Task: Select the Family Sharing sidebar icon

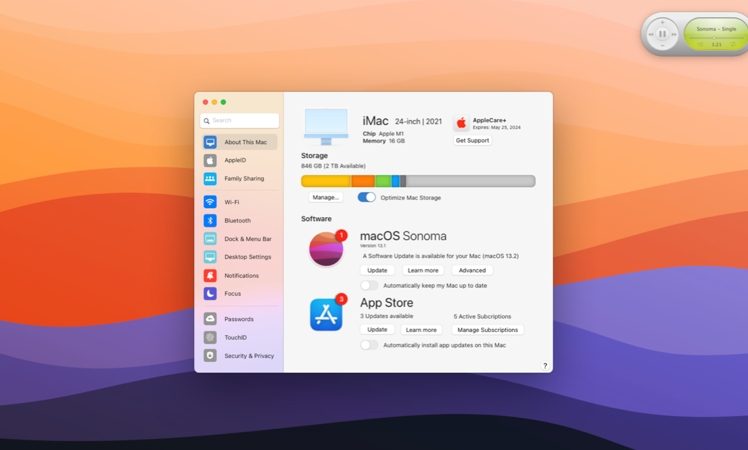Action: tap(210, 179)
